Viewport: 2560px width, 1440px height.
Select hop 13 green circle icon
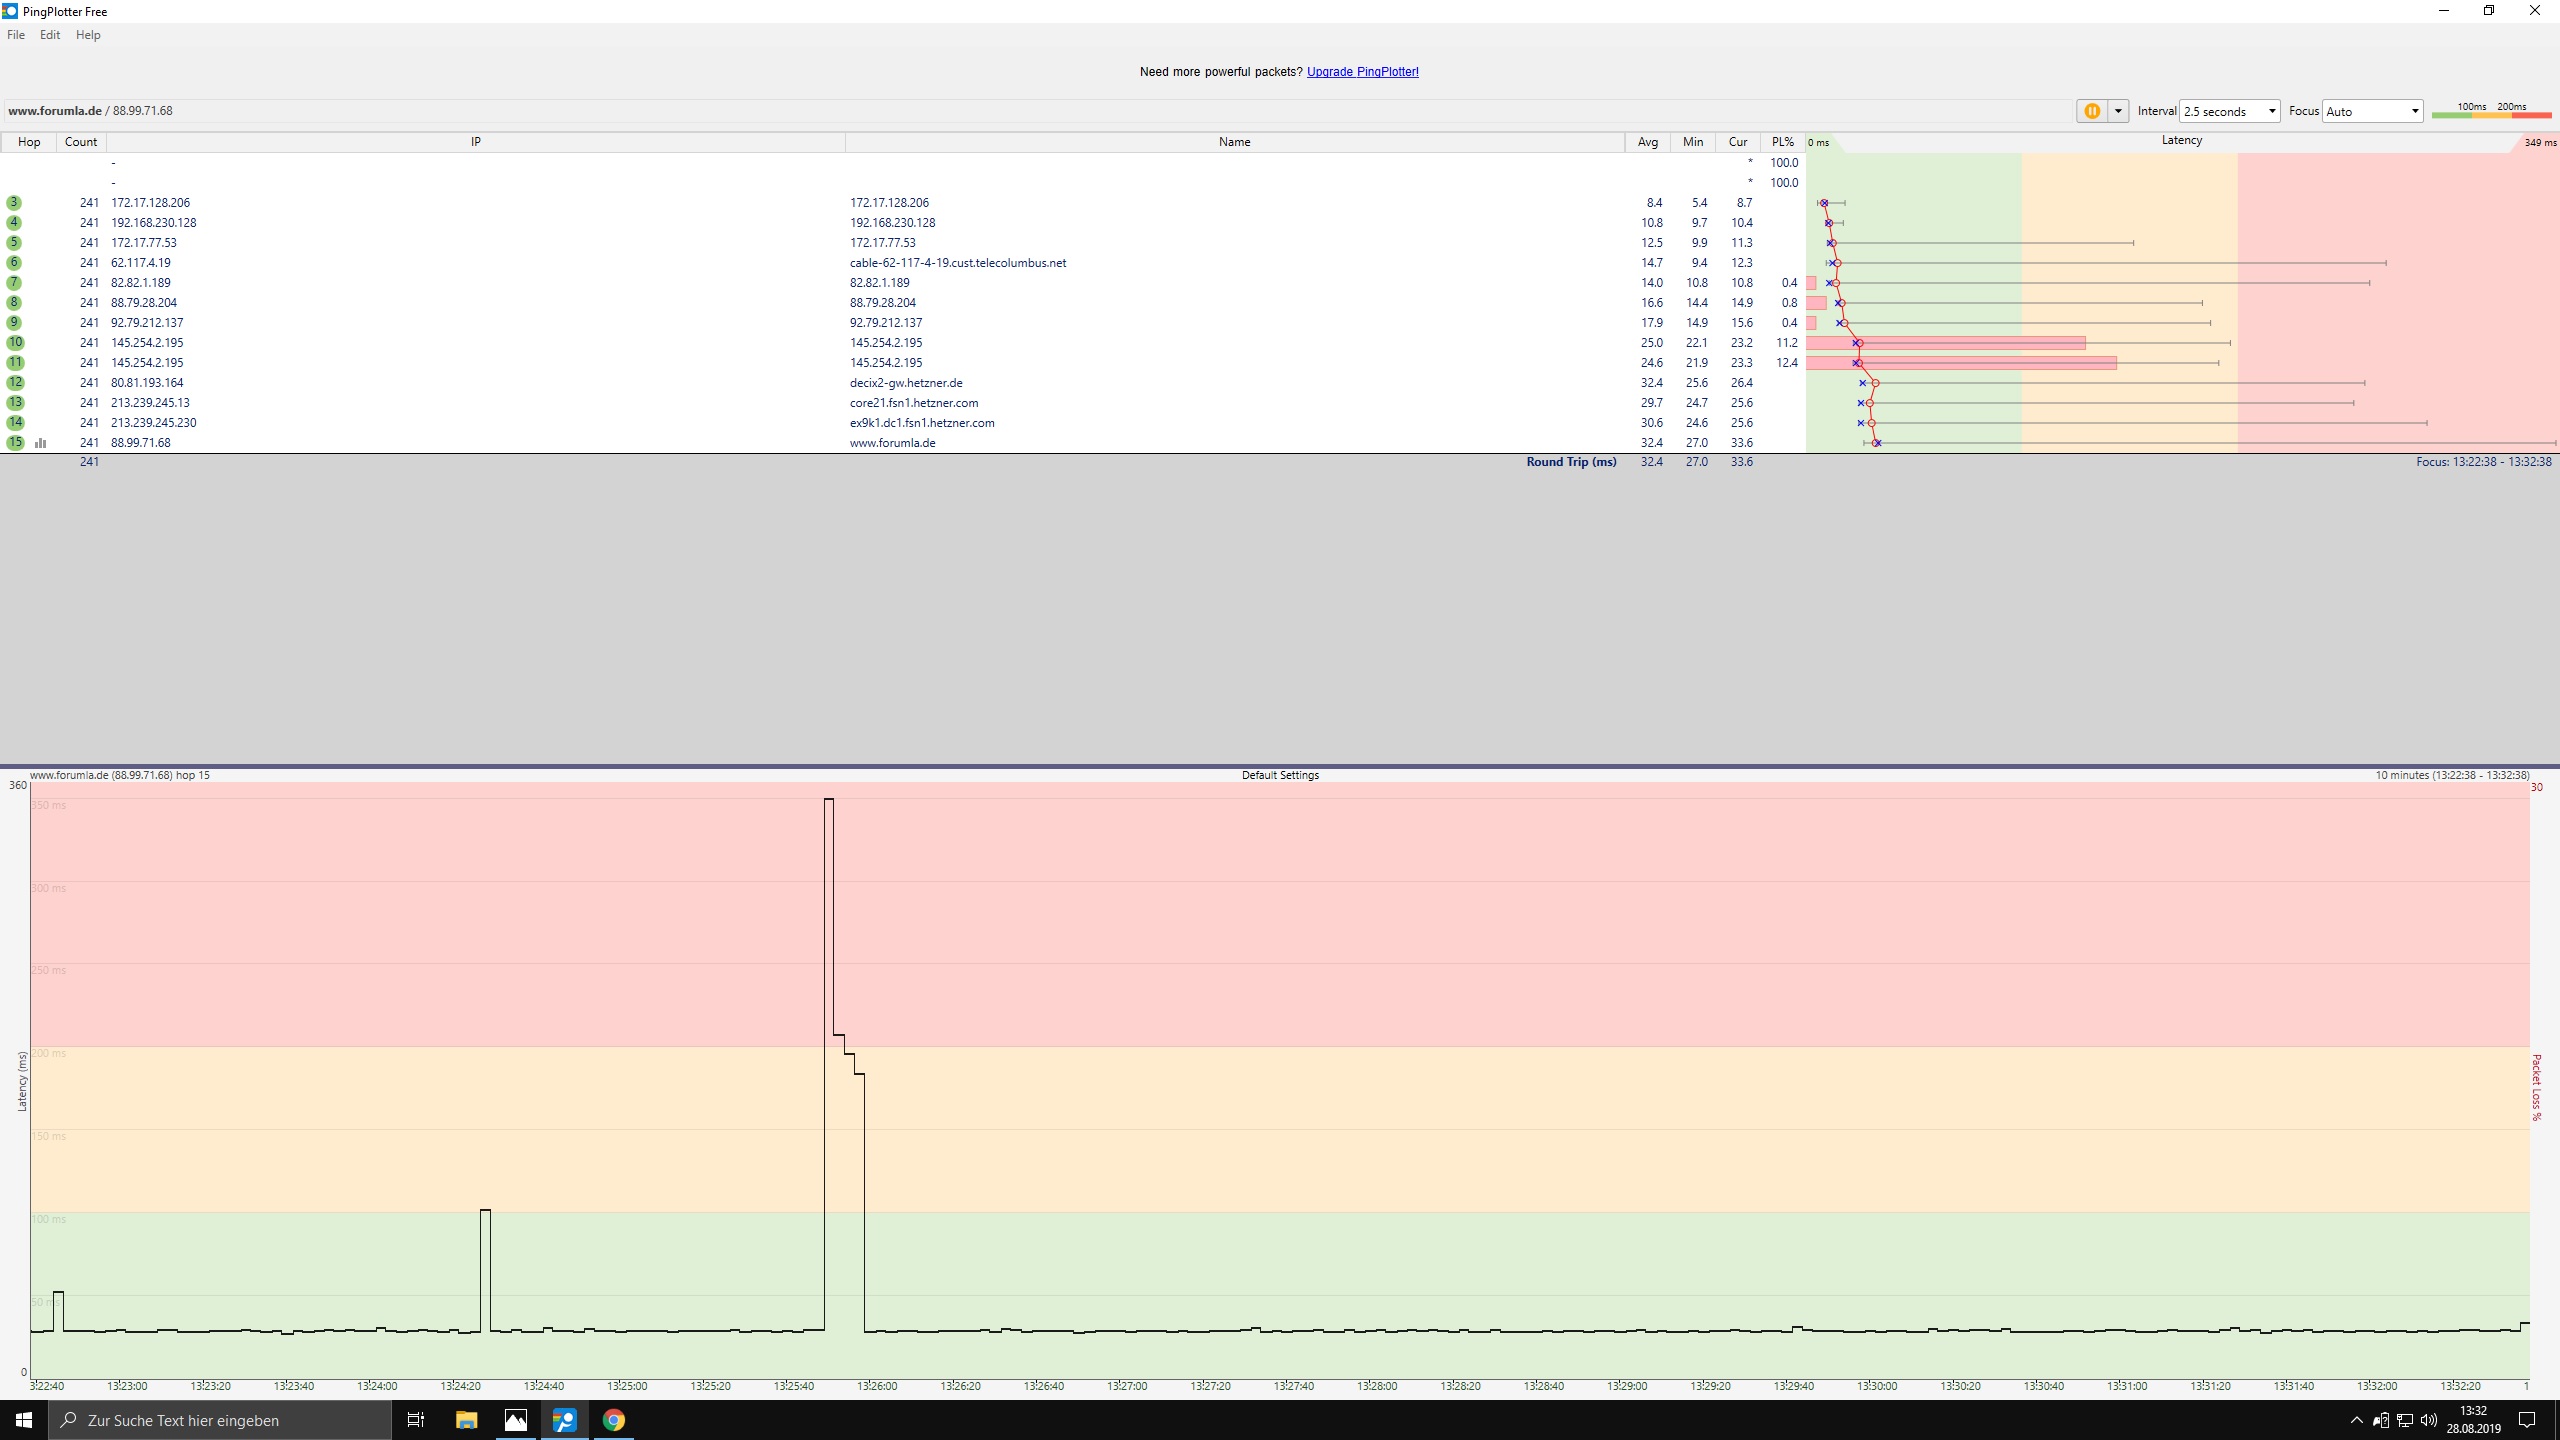point(15,403)
